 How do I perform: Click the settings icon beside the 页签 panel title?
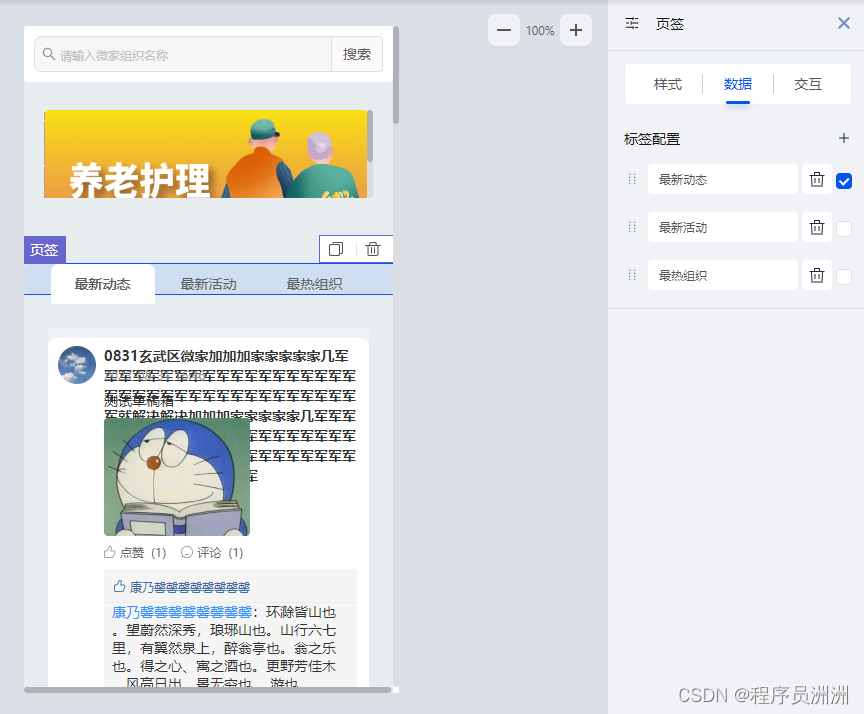click(x=631, y=23)
